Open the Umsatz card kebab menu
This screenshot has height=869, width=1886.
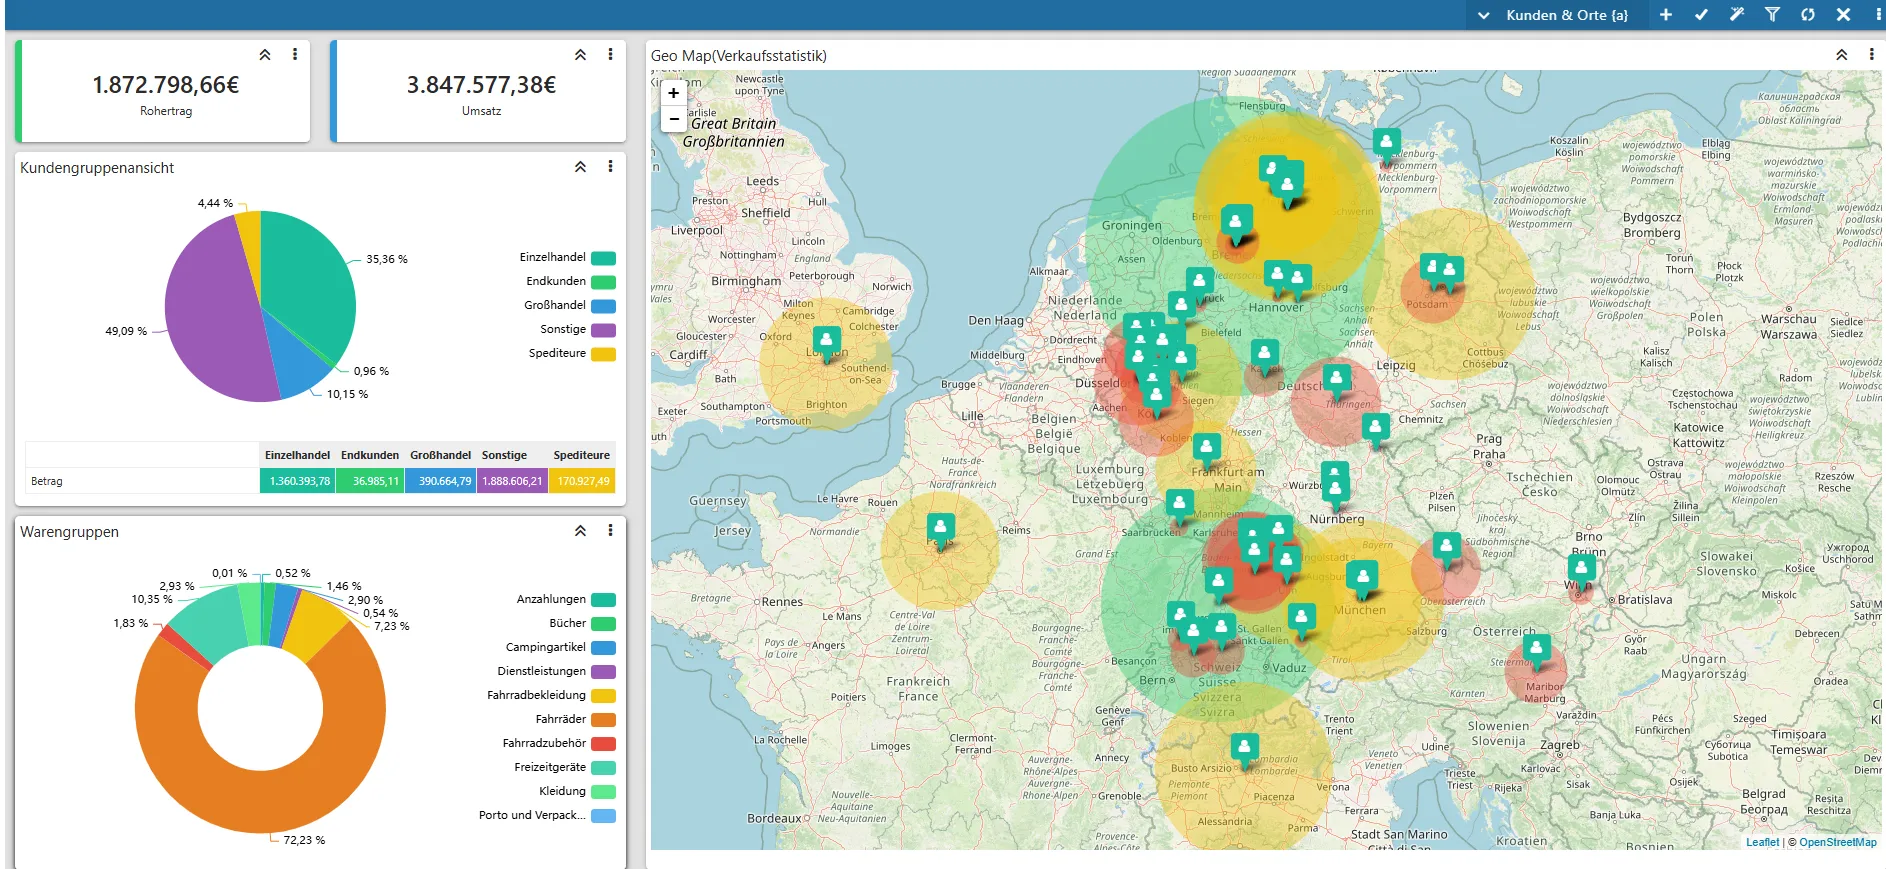pyautogui.click(x=610, y=54)
